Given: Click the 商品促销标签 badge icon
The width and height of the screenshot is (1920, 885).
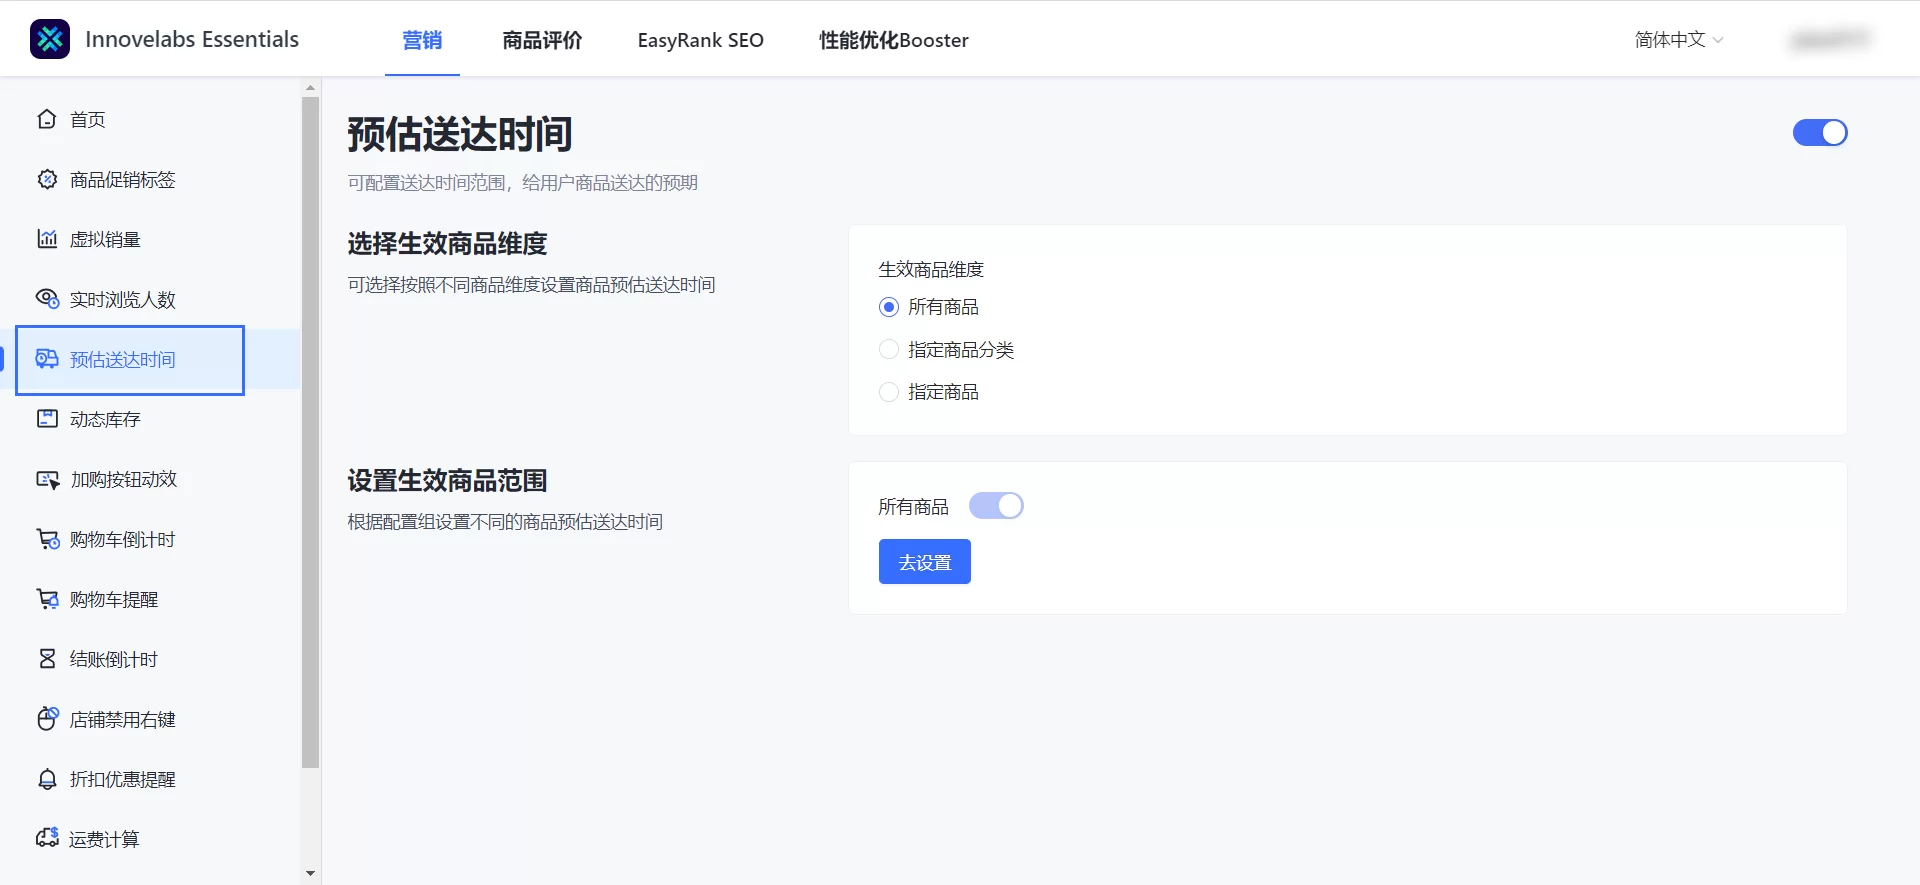Looking at the screenshot, I should (x=47, y=179).
